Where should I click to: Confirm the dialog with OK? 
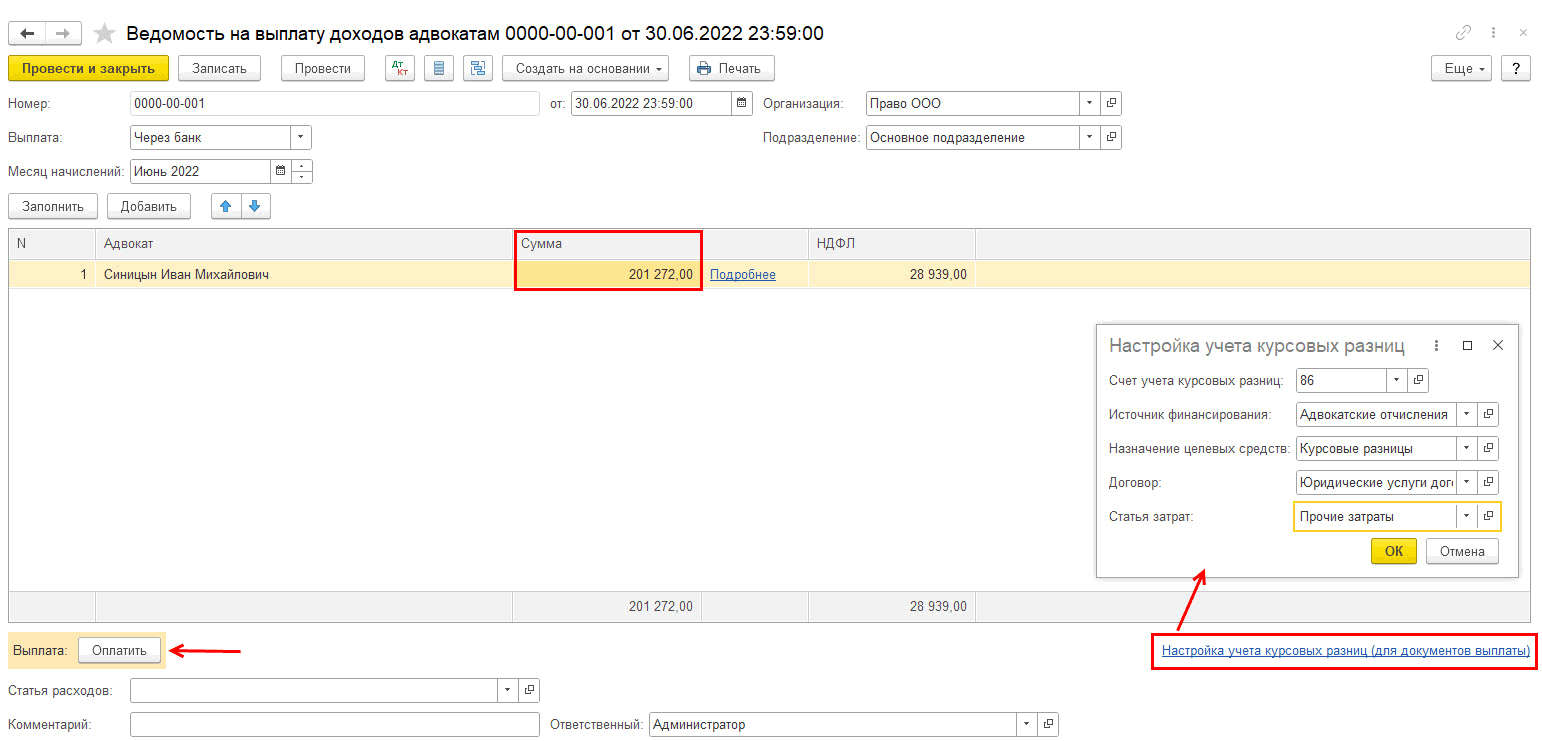click(1393, 551)
